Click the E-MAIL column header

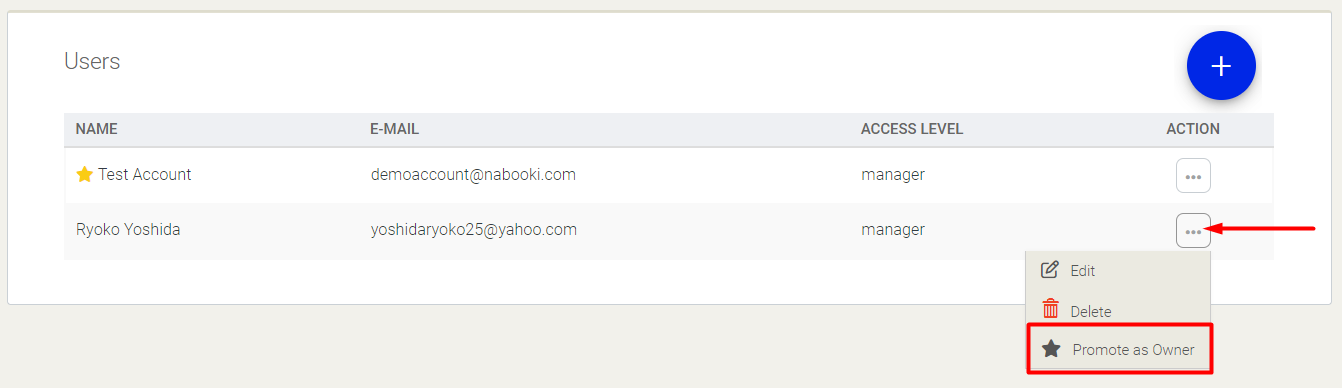(x=394, y=129)
